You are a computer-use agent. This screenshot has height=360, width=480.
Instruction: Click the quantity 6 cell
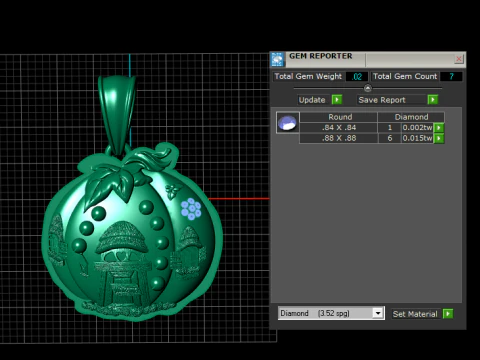[x=389, y=138]
